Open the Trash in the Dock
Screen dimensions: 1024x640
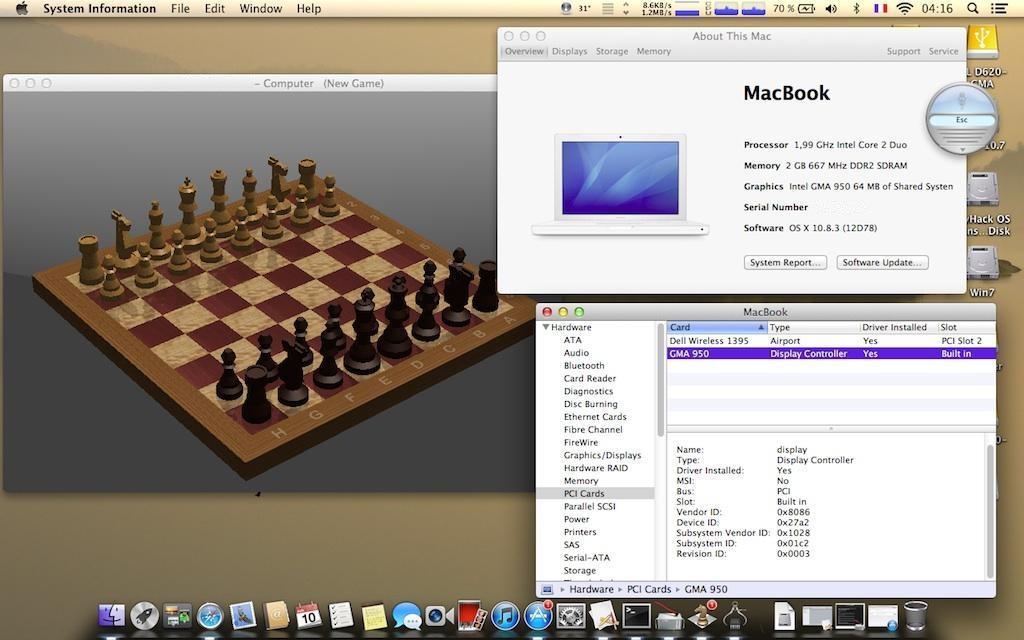915,616
